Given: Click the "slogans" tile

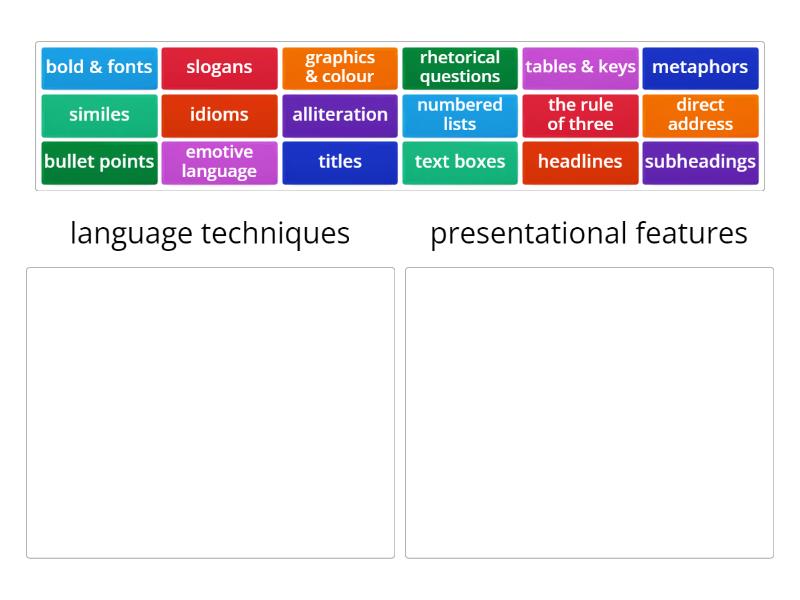Looking at the screenshot, I should (219, 68).
